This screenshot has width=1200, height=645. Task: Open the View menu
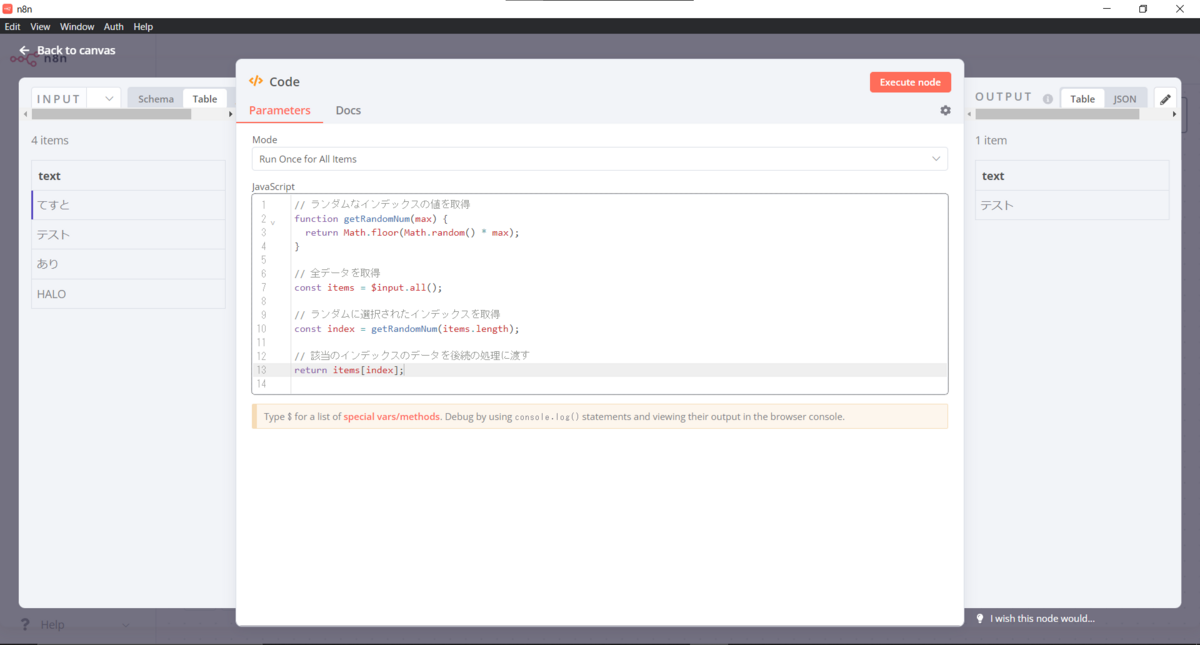40,26
